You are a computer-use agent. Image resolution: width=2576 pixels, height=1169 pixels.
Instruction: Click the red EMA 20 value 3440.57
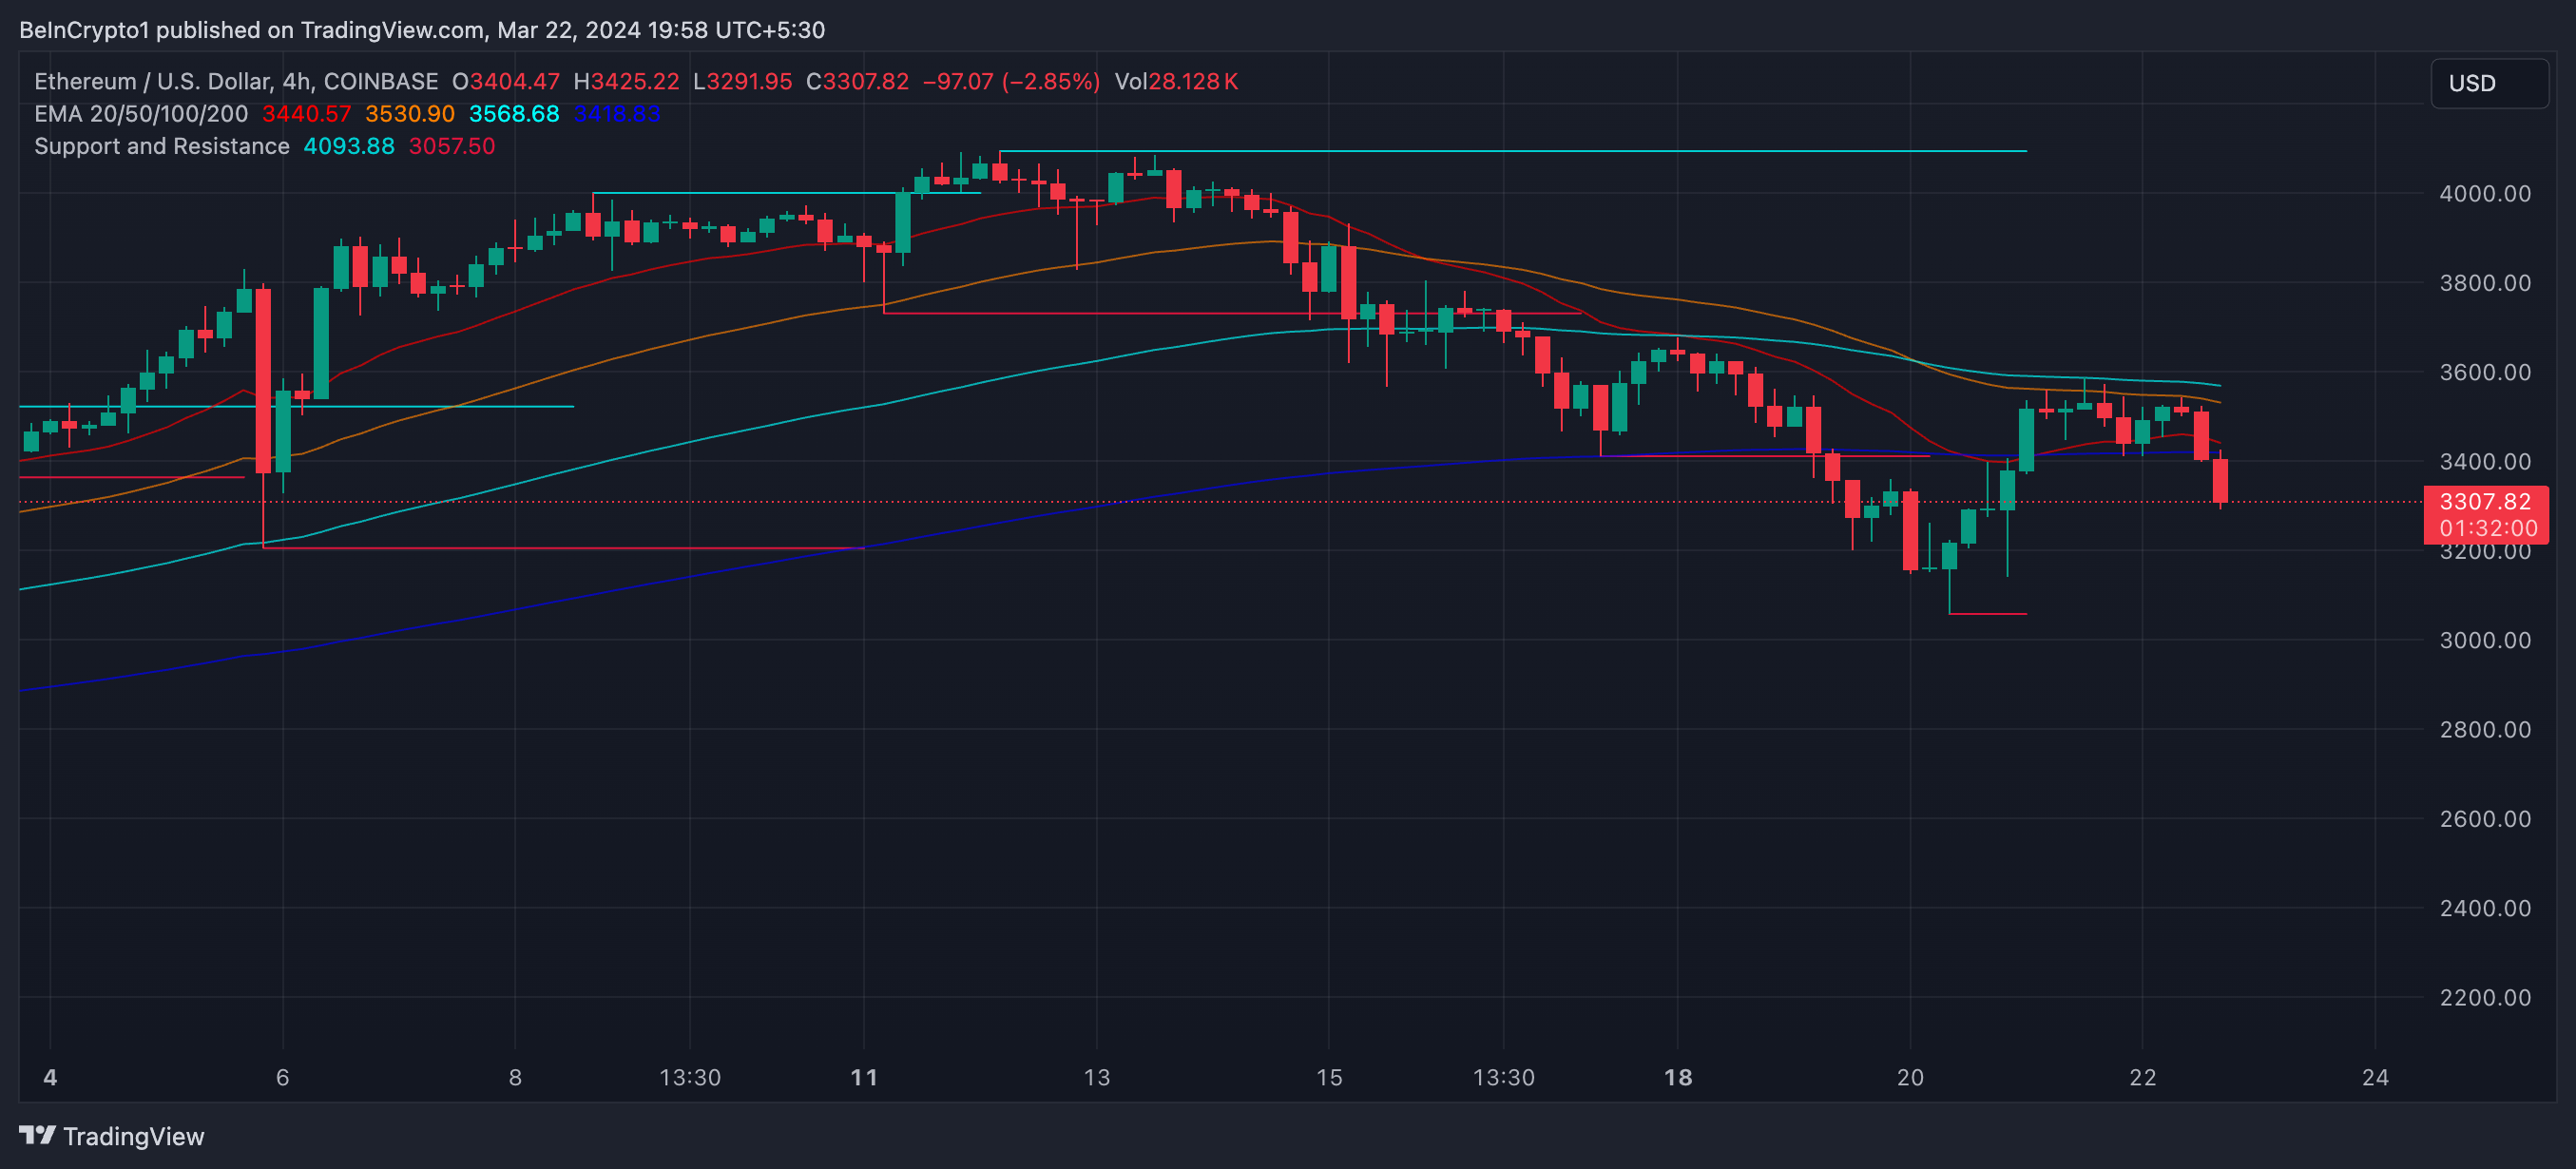(x=306, y=114)
